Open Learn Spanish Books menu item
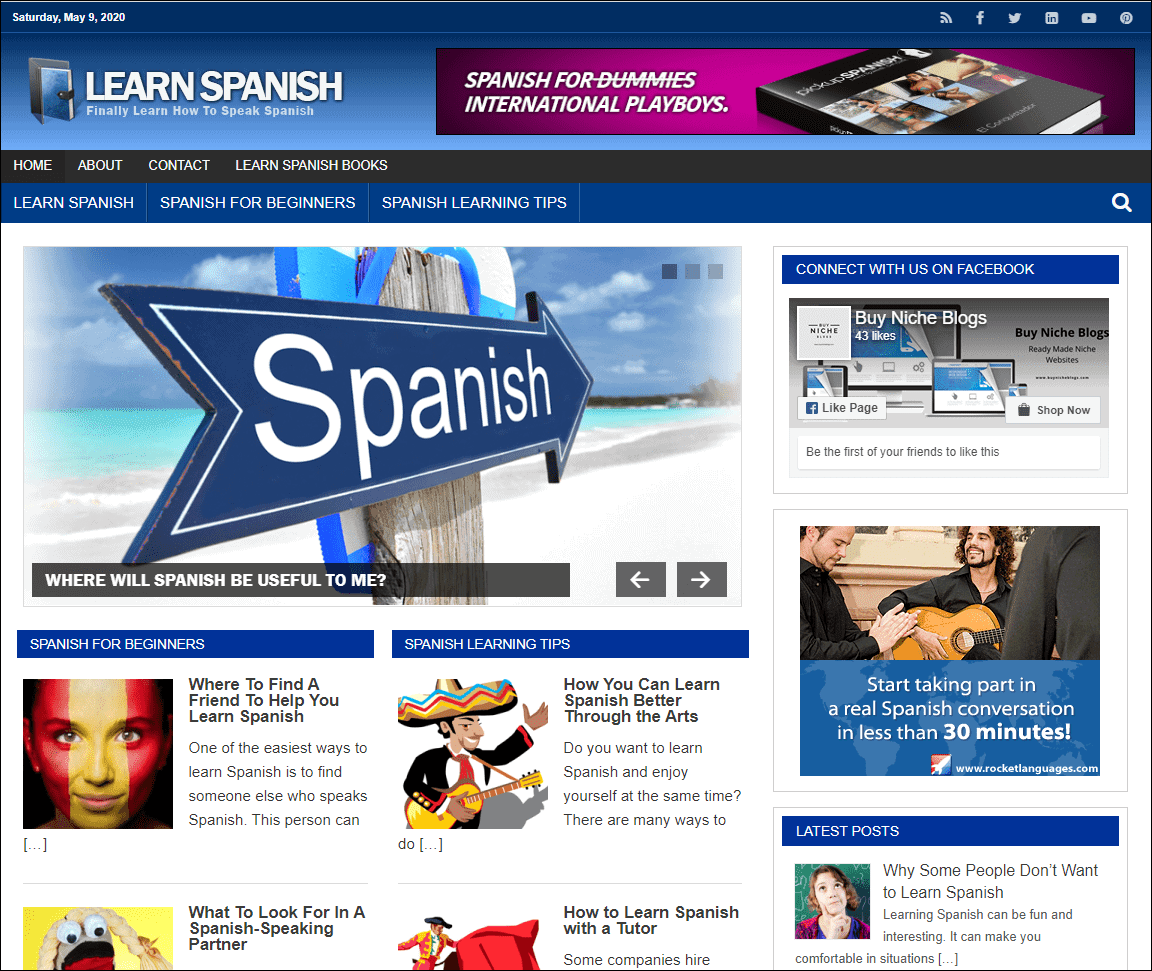1152x971 pixels. [311, 165]
